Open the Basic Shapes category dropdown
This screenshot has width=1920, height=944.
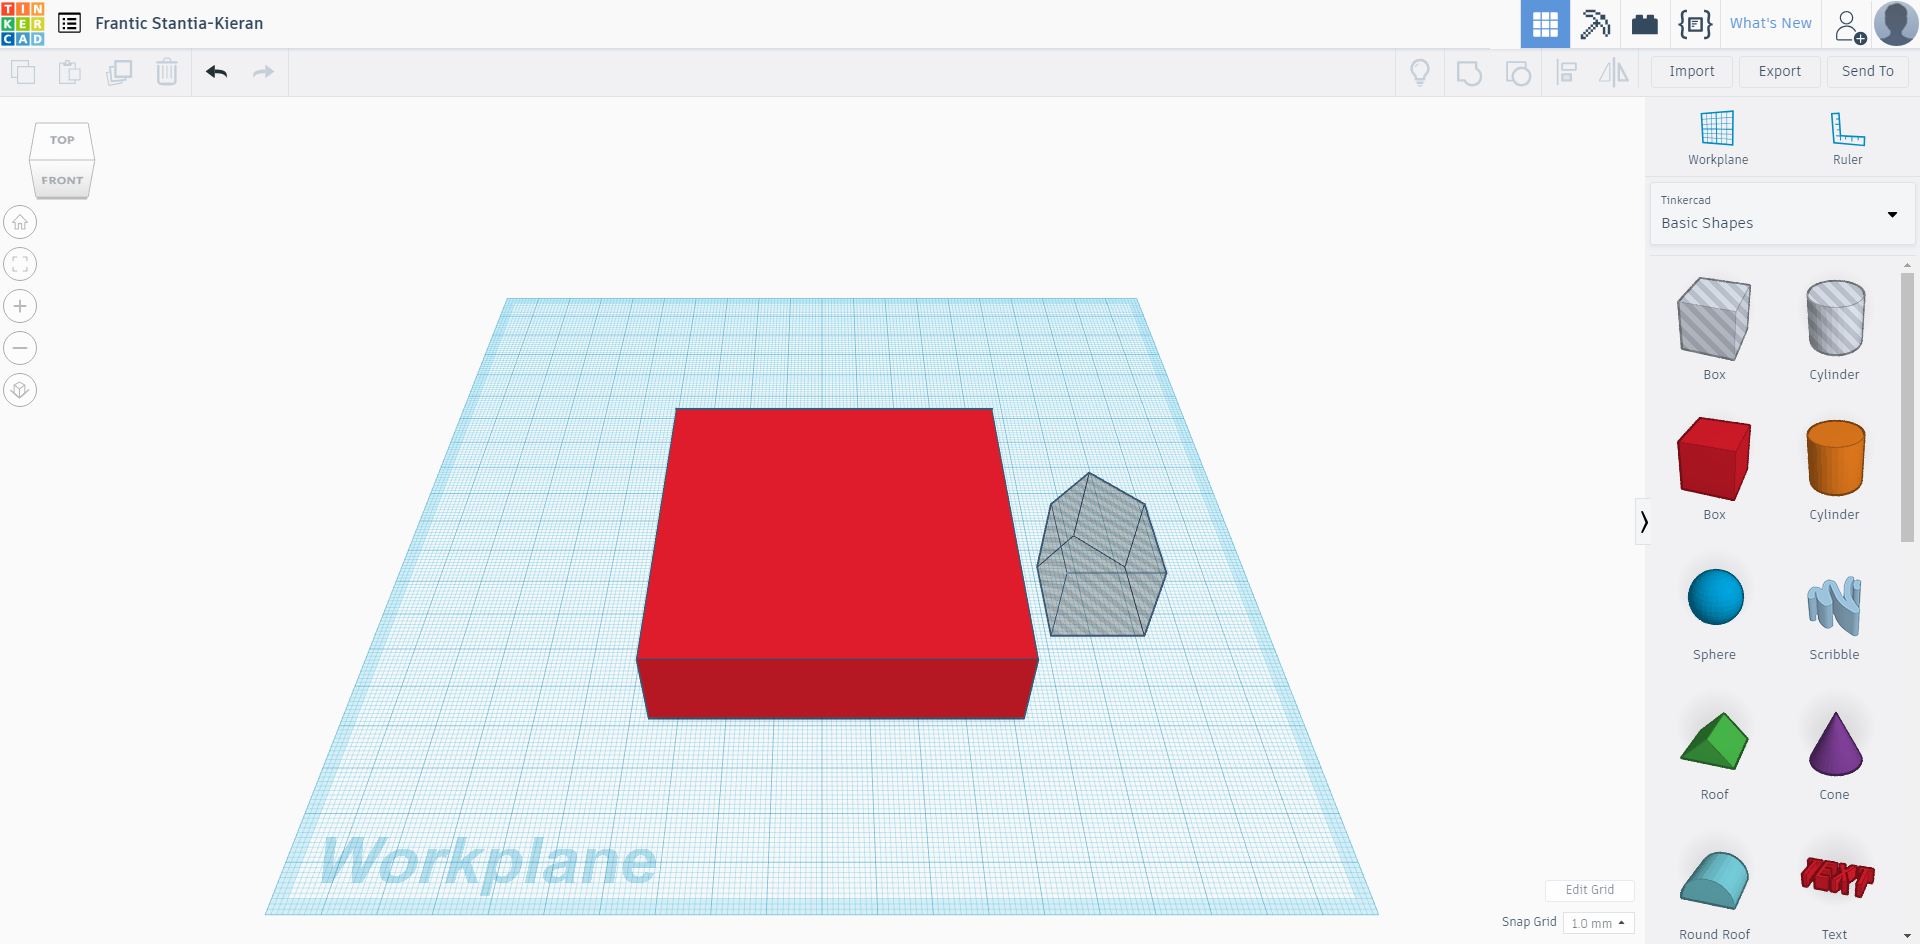[1782, 213]
